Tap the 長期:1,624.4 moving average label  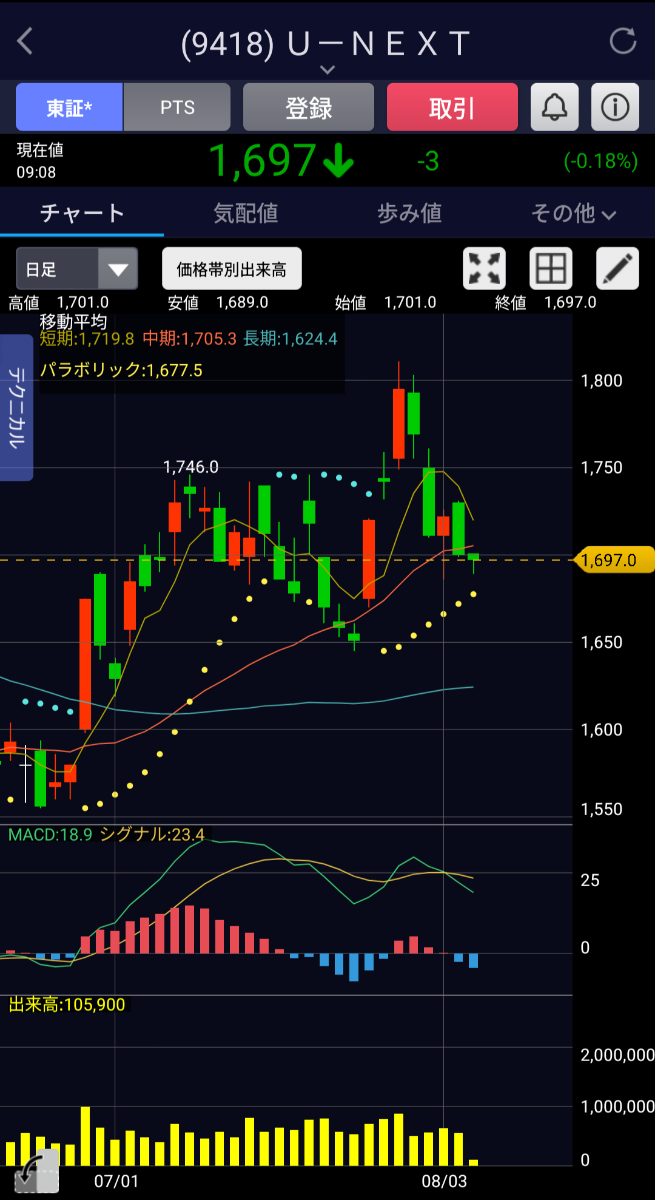[x=290, y=339]
